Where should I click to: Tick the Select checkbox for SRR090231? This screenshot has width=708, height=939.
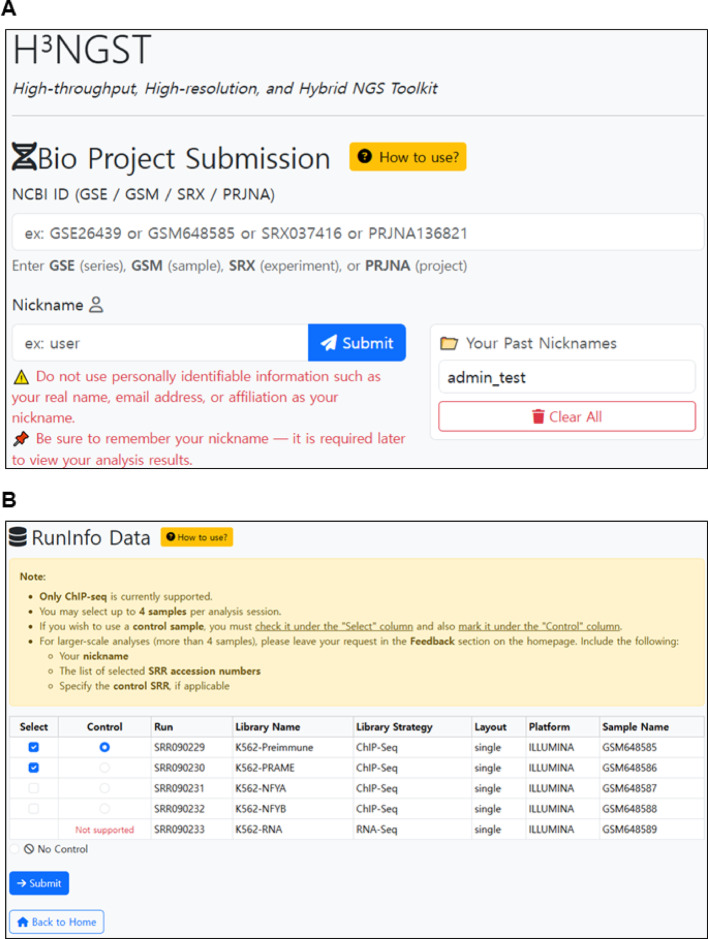tap(35, 788)
